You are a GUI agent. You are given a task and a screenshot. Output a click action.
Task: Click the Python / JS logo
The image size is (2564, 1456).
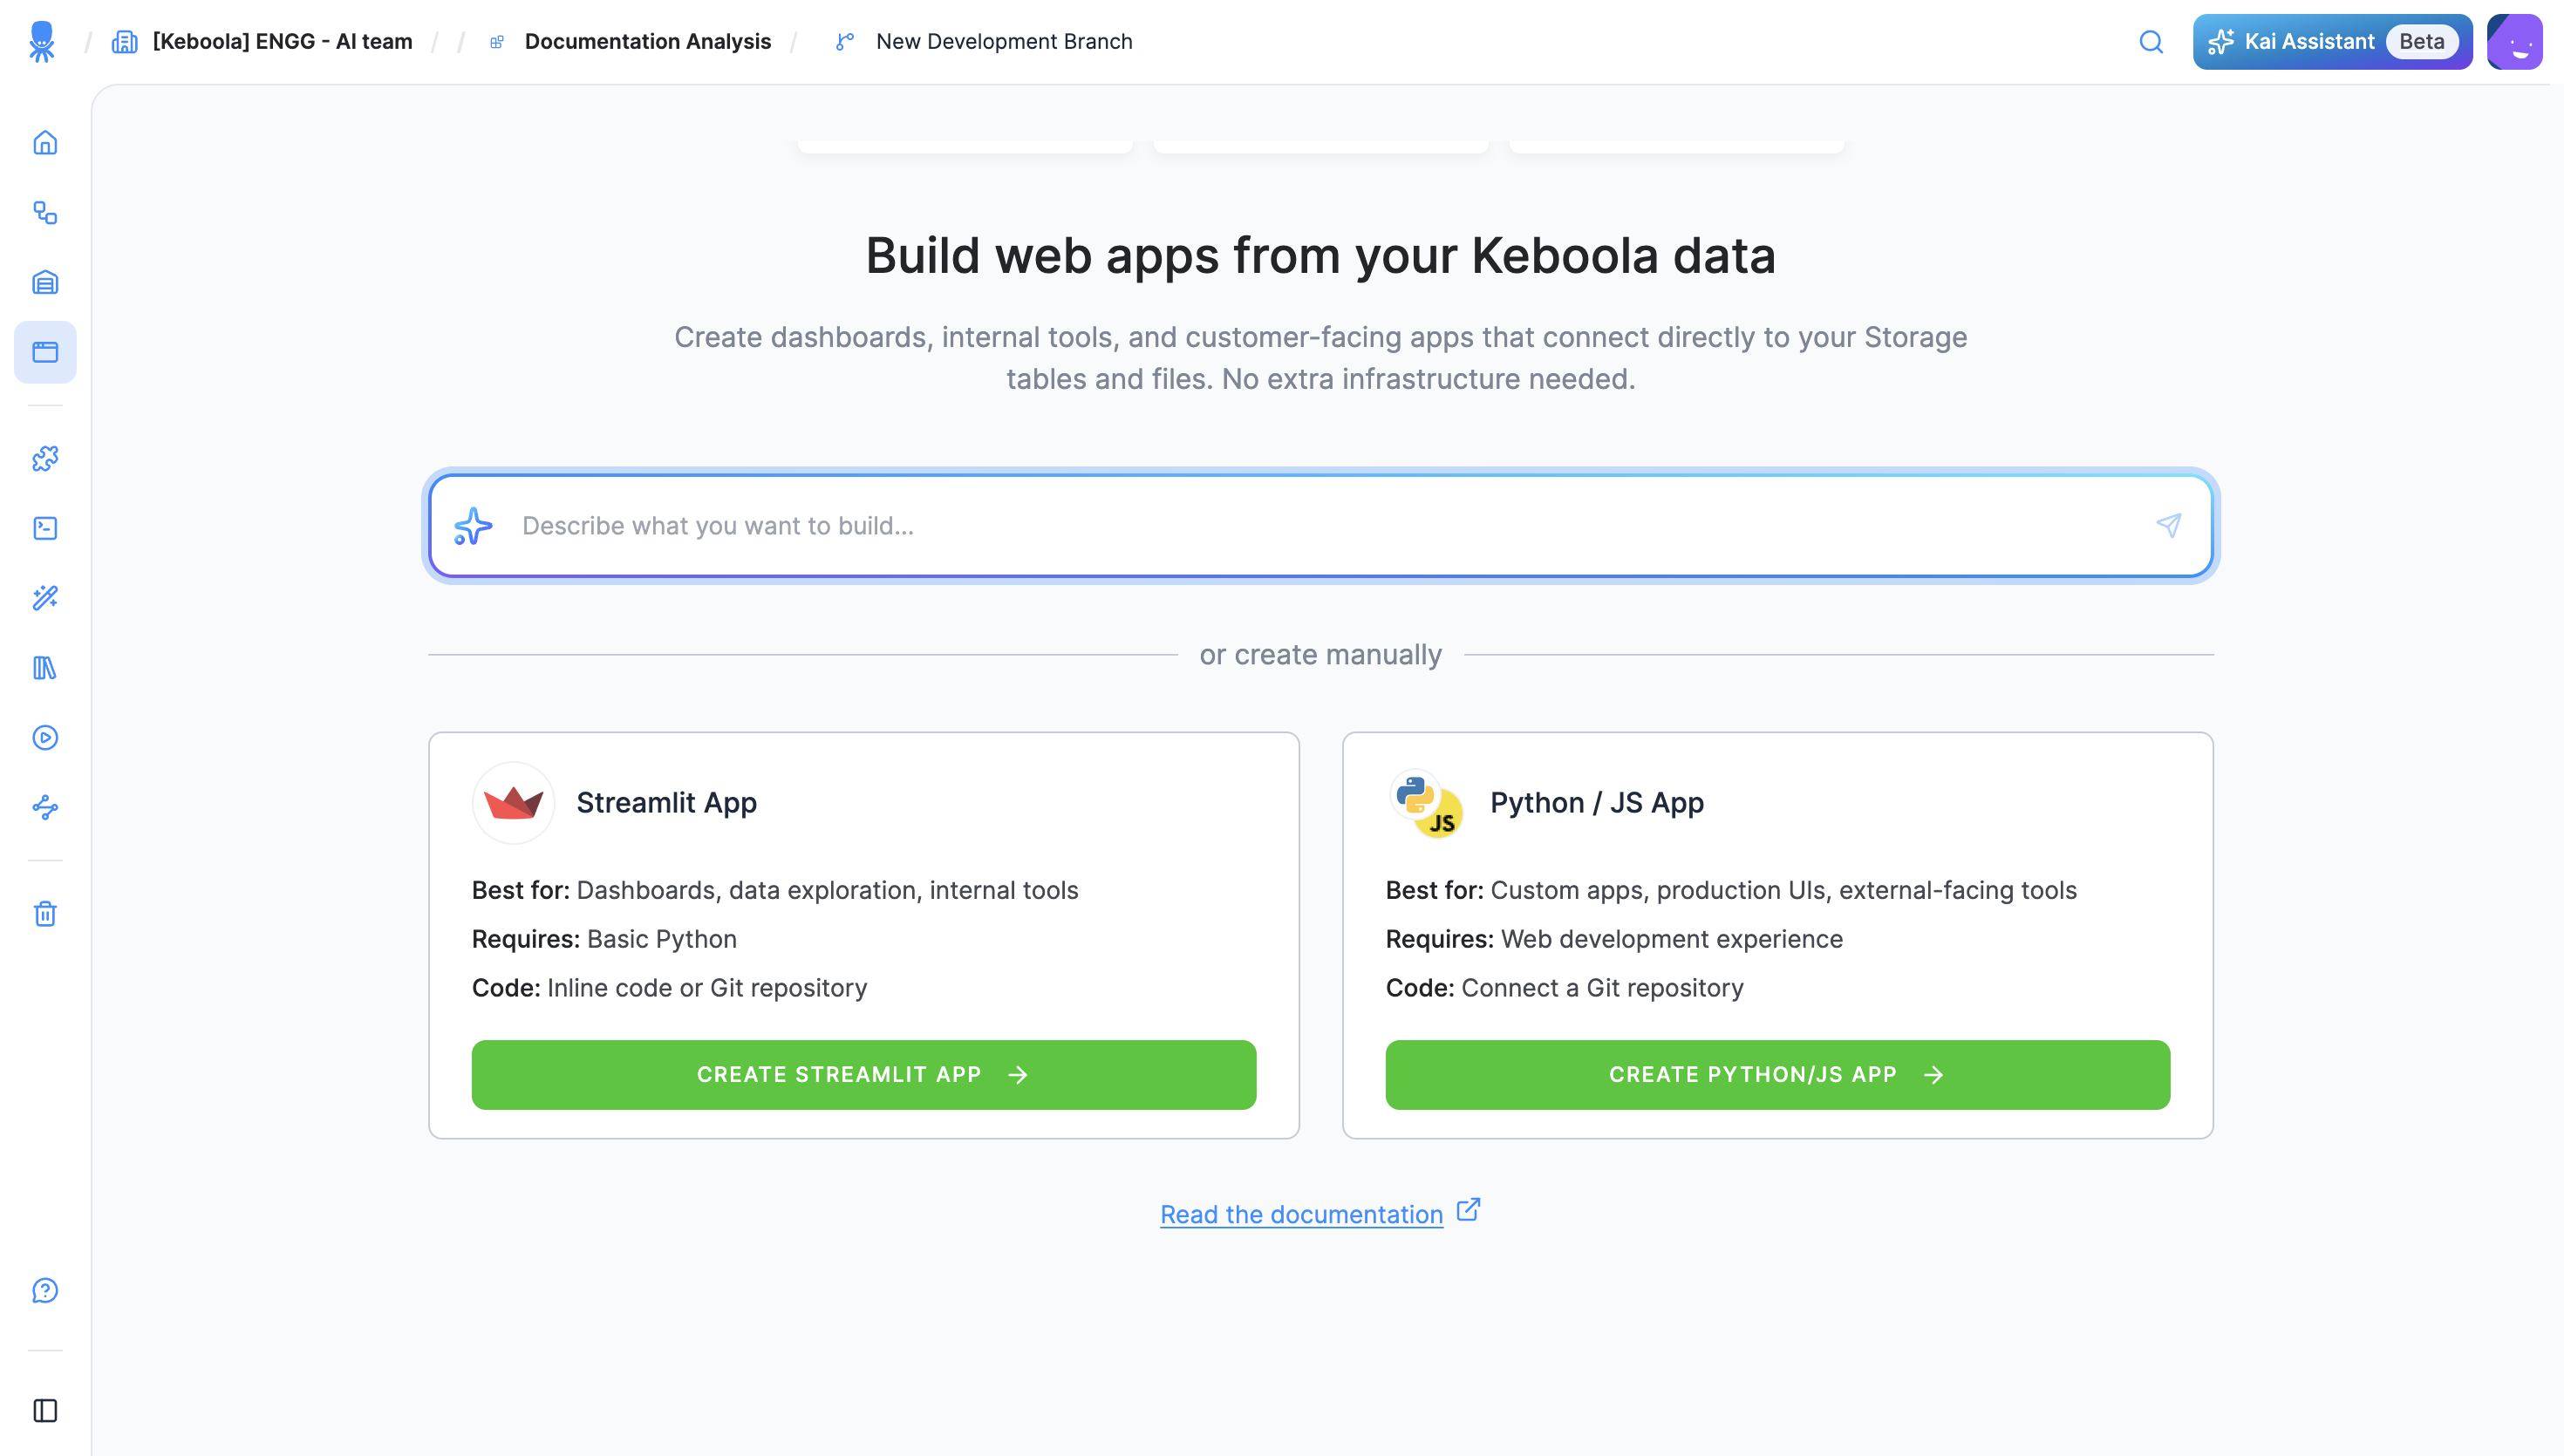pos(1427,802)
